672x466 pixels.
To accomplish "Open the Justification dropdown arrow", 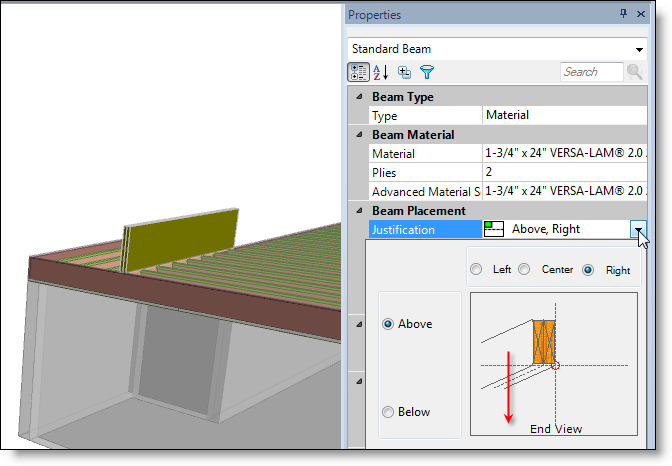I will pos(638,229).
